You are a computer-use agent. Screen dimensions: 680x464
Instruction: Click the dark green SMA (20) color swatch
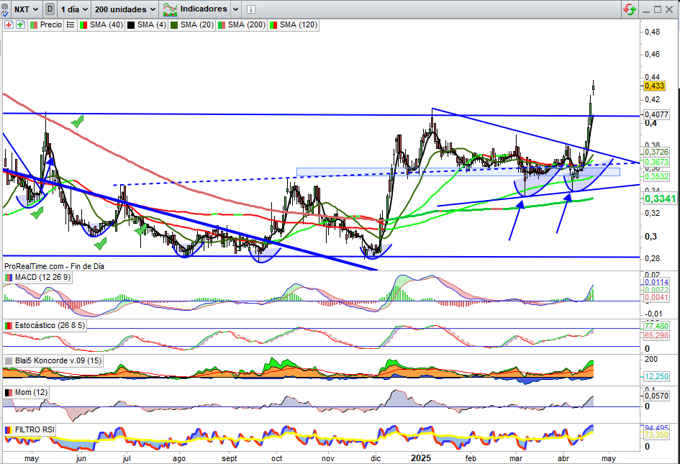pos(174,25)
